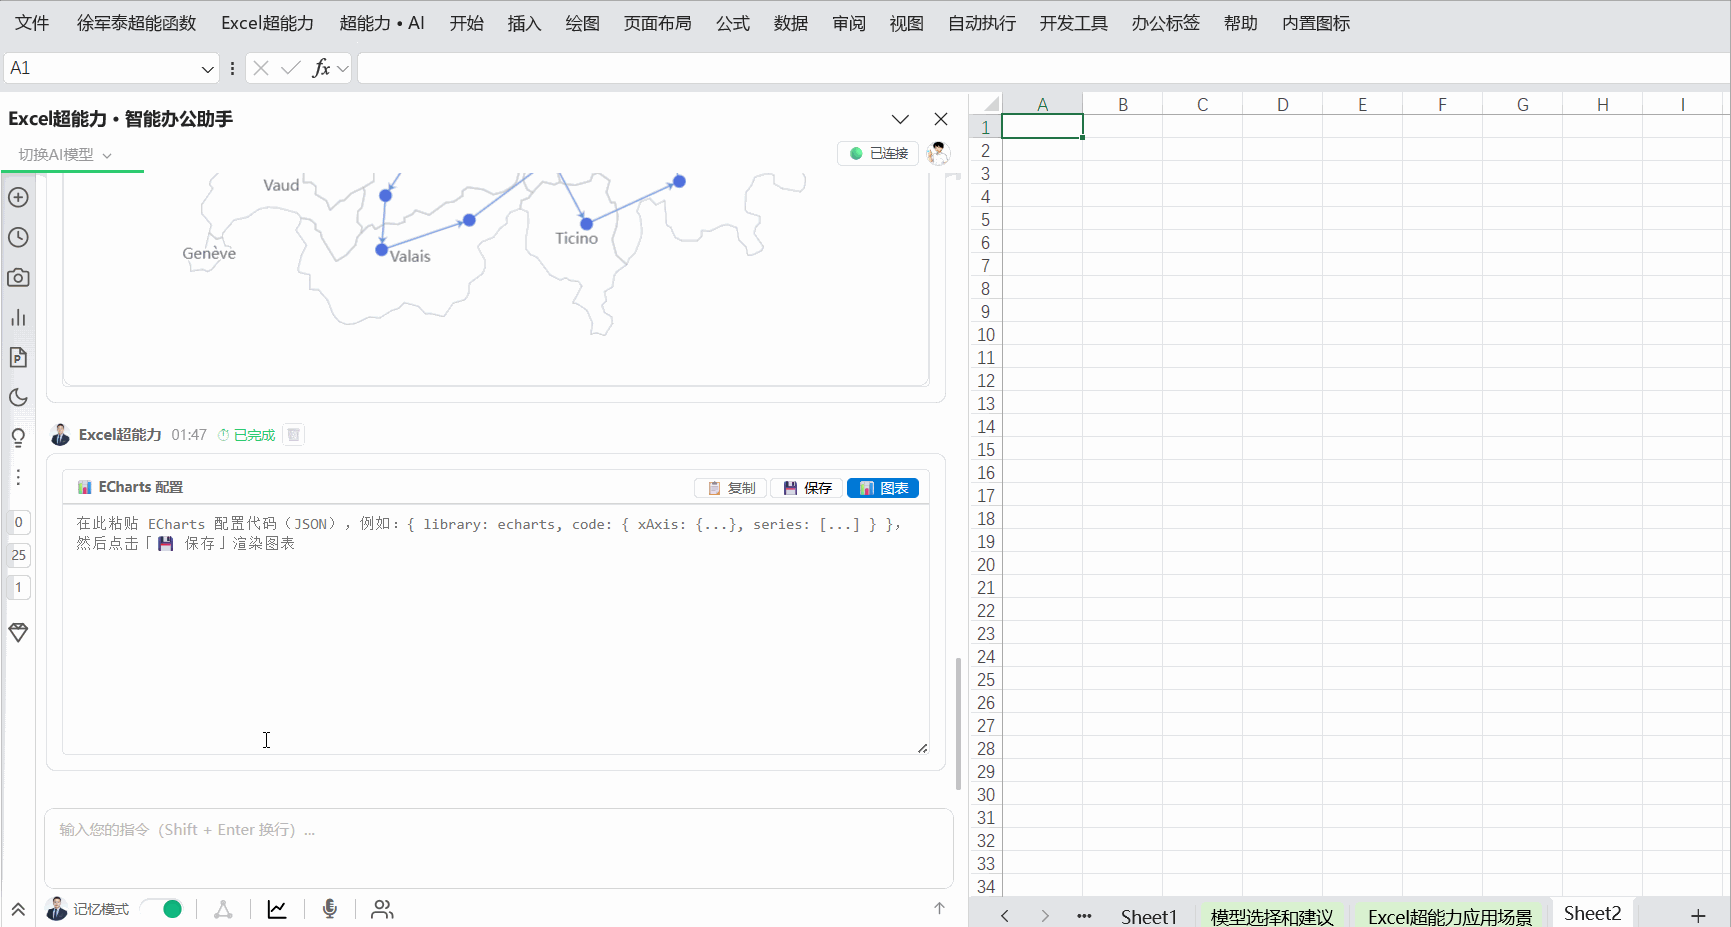Click the lightbulb tips icon in sidebar
The height and width of the screenshot is (927, 1731).
(x=18, y=437)
